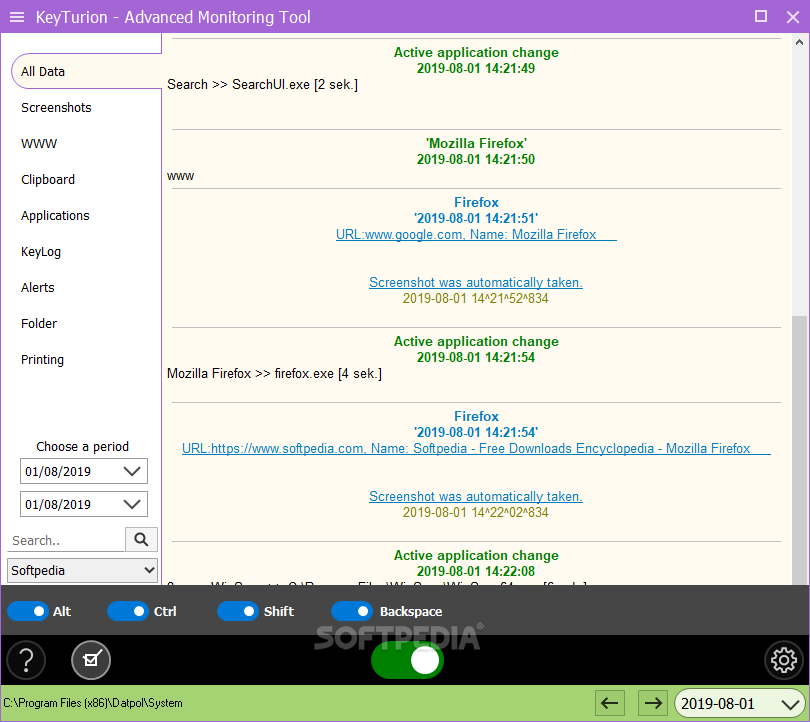Click the Firefox heading at 14:21:51
Screen dimensions: 810x722
coord(476,202)
